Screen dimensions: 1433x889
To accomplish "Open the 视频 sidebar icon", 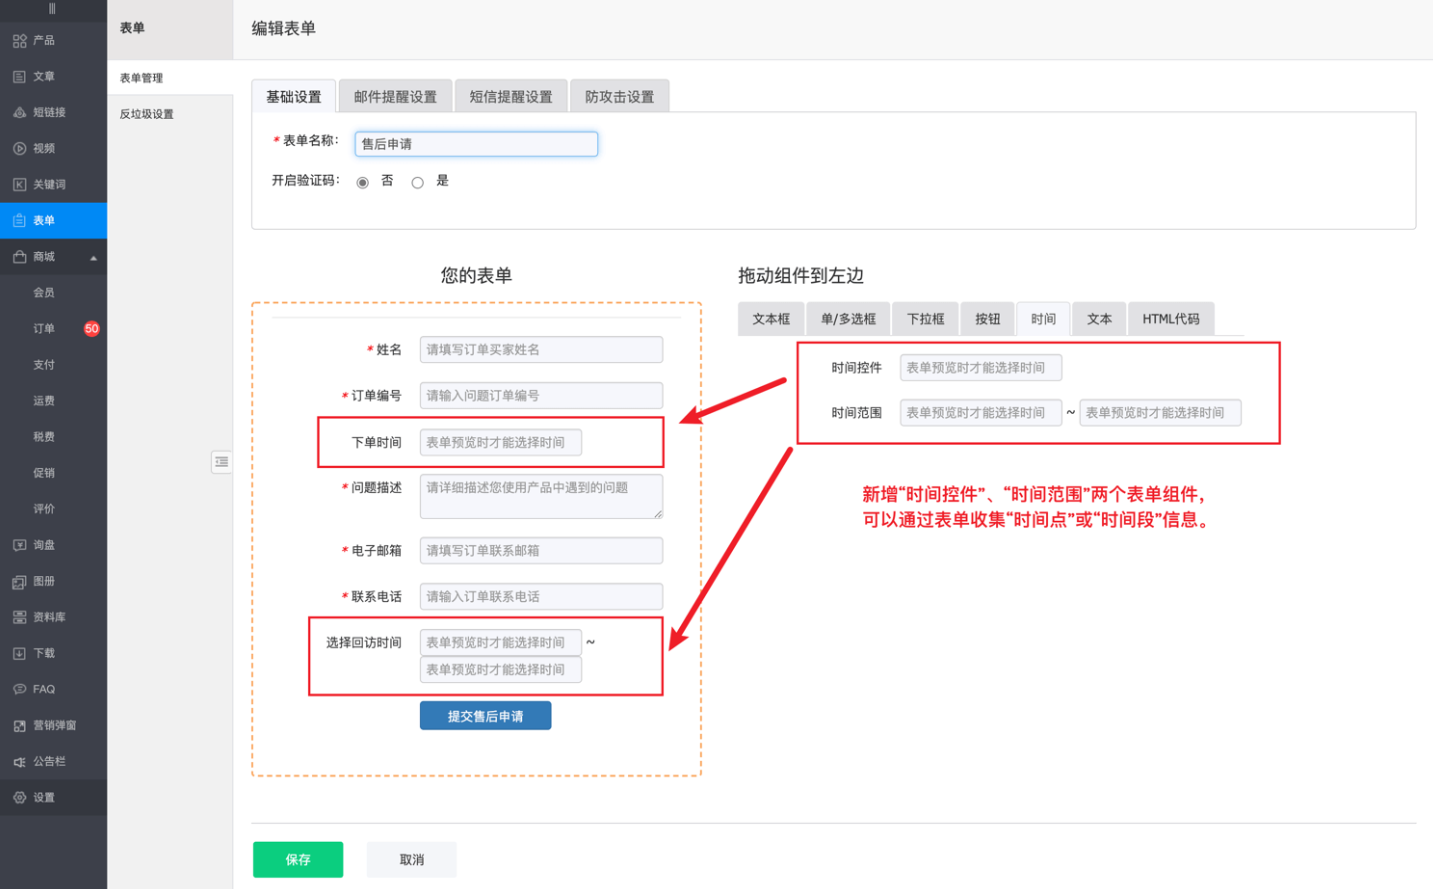I will (x=19, y=149).
